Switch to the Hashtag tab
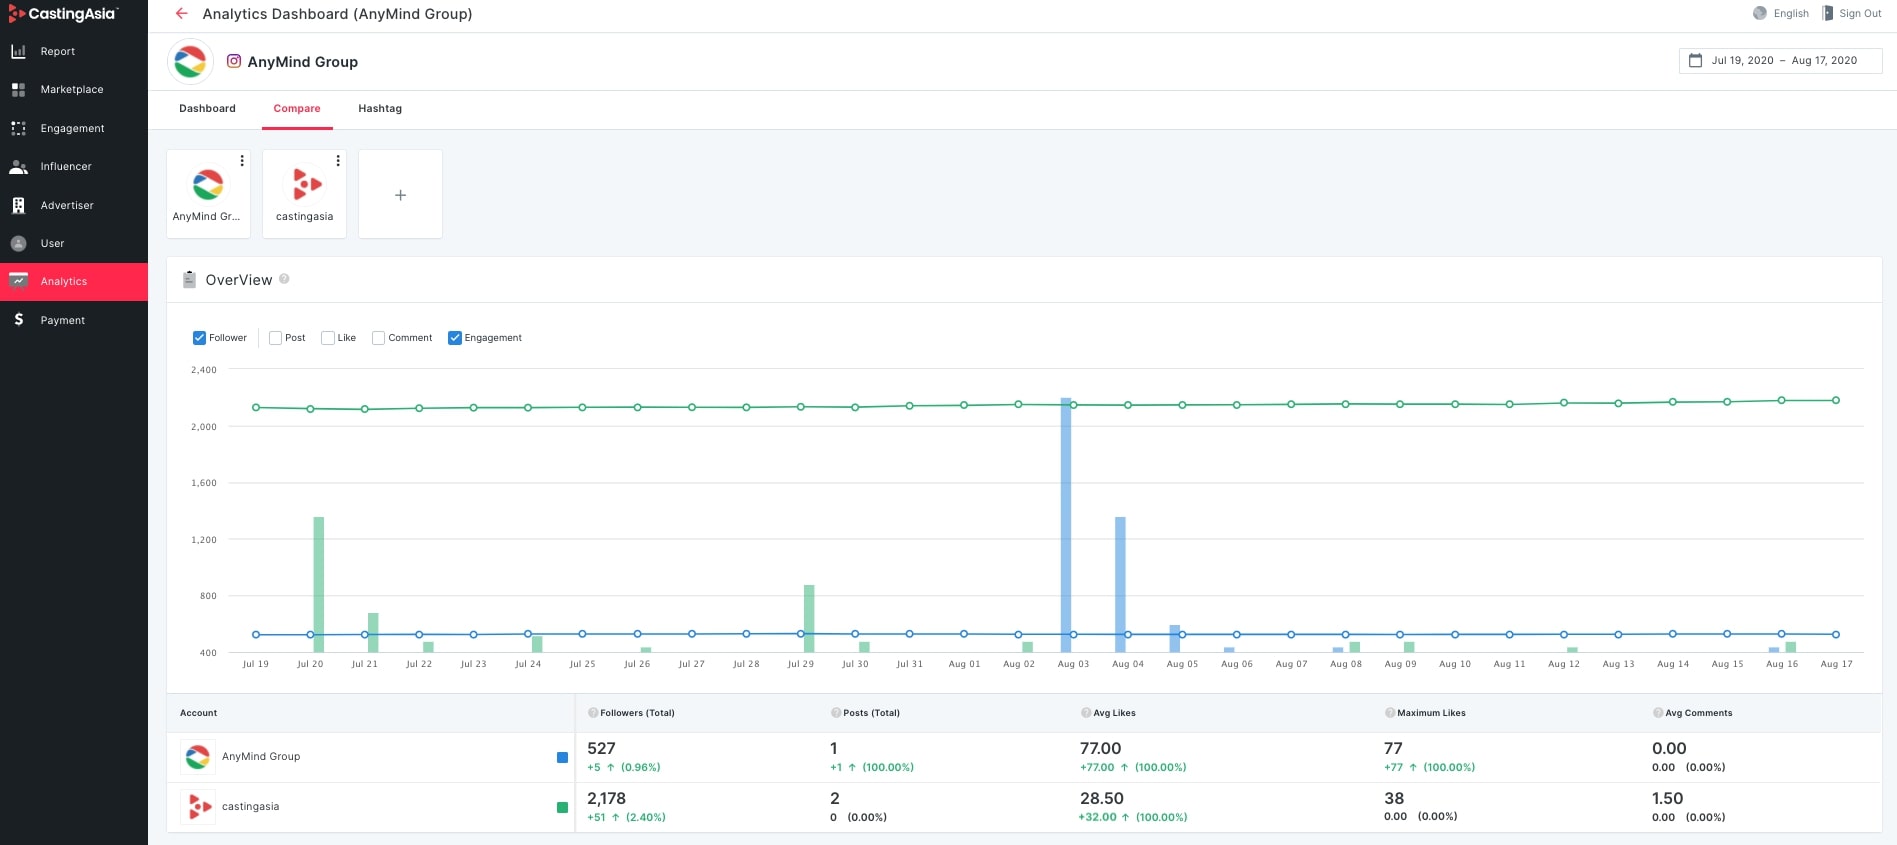The image size is (1897, 845). [x=380, y=109]
